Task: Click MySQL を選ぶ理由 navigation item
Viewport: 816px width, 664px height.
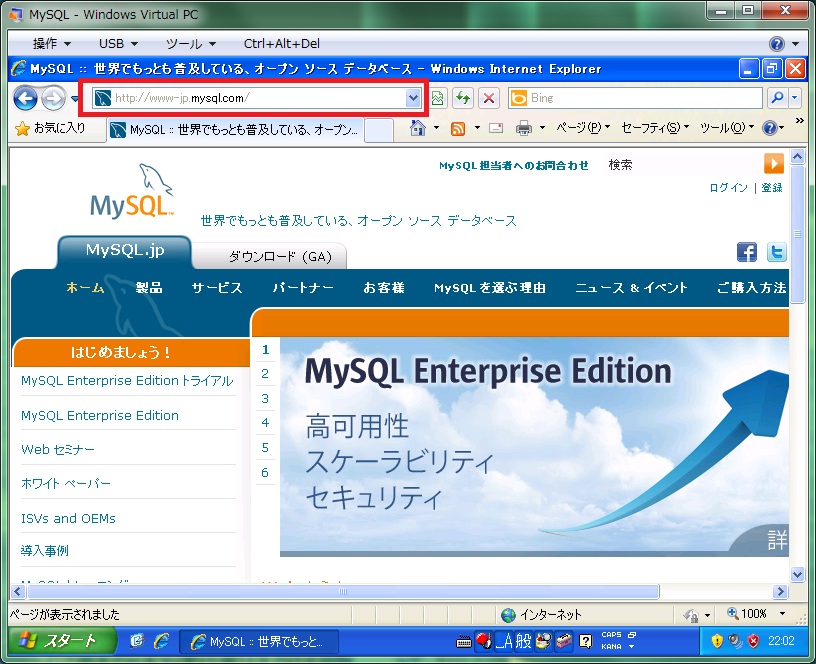Action: pos(490,288)
